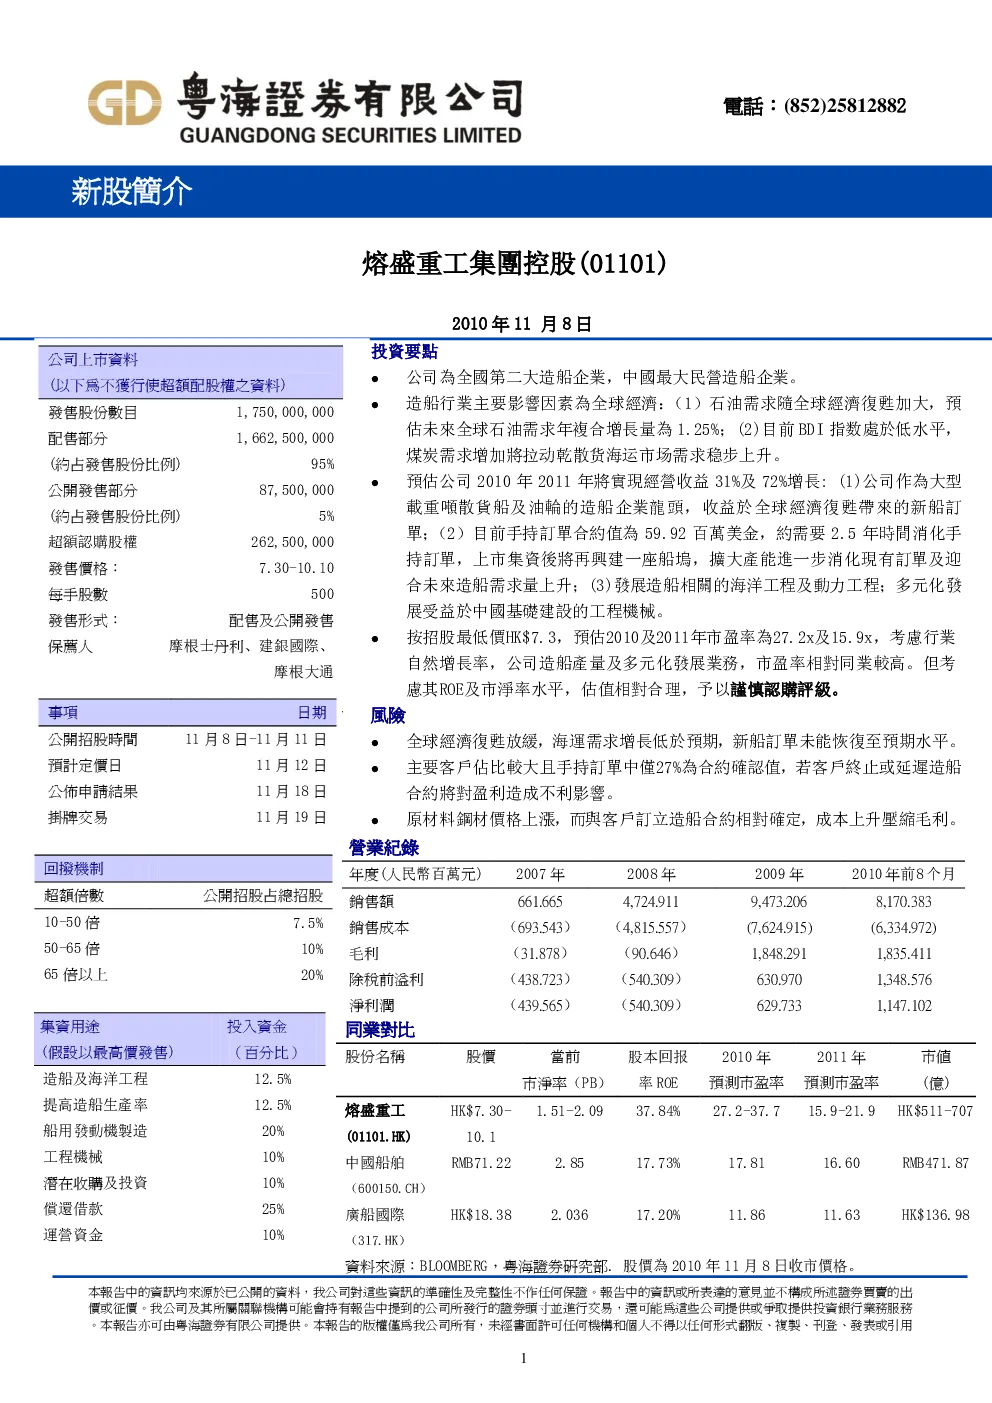Click the 淨利潤 value 1,147.102
The image size is (992, 1403).
[904, 1006]
